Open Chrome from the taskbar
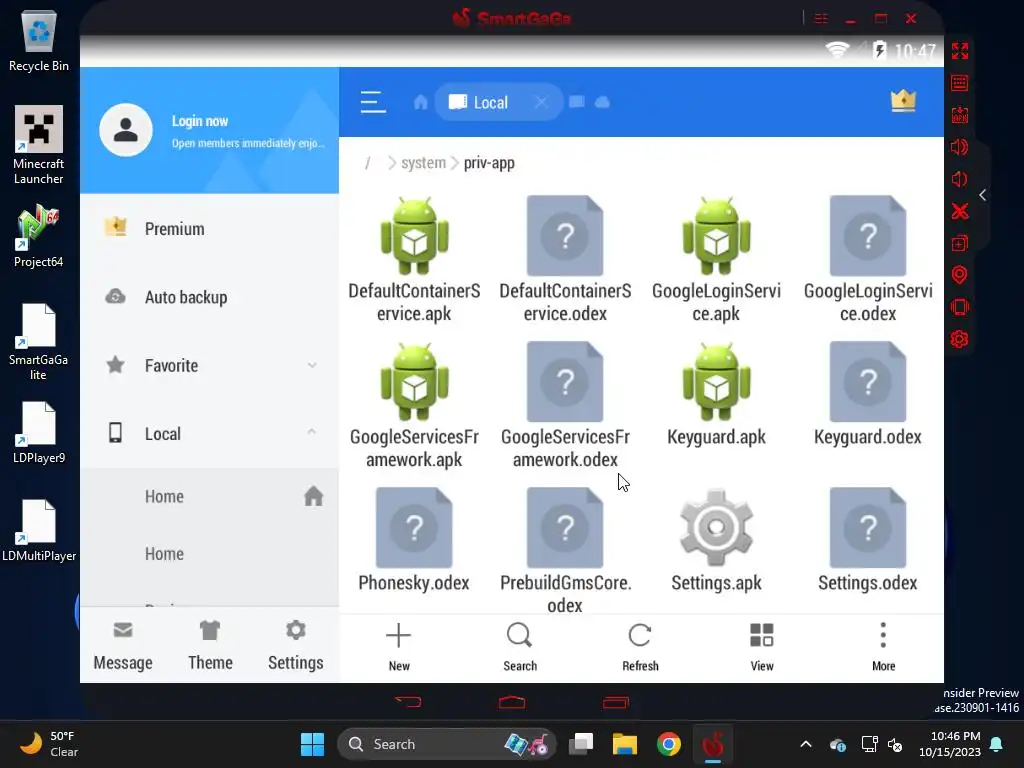1024x768 pixels. point(669,744)
